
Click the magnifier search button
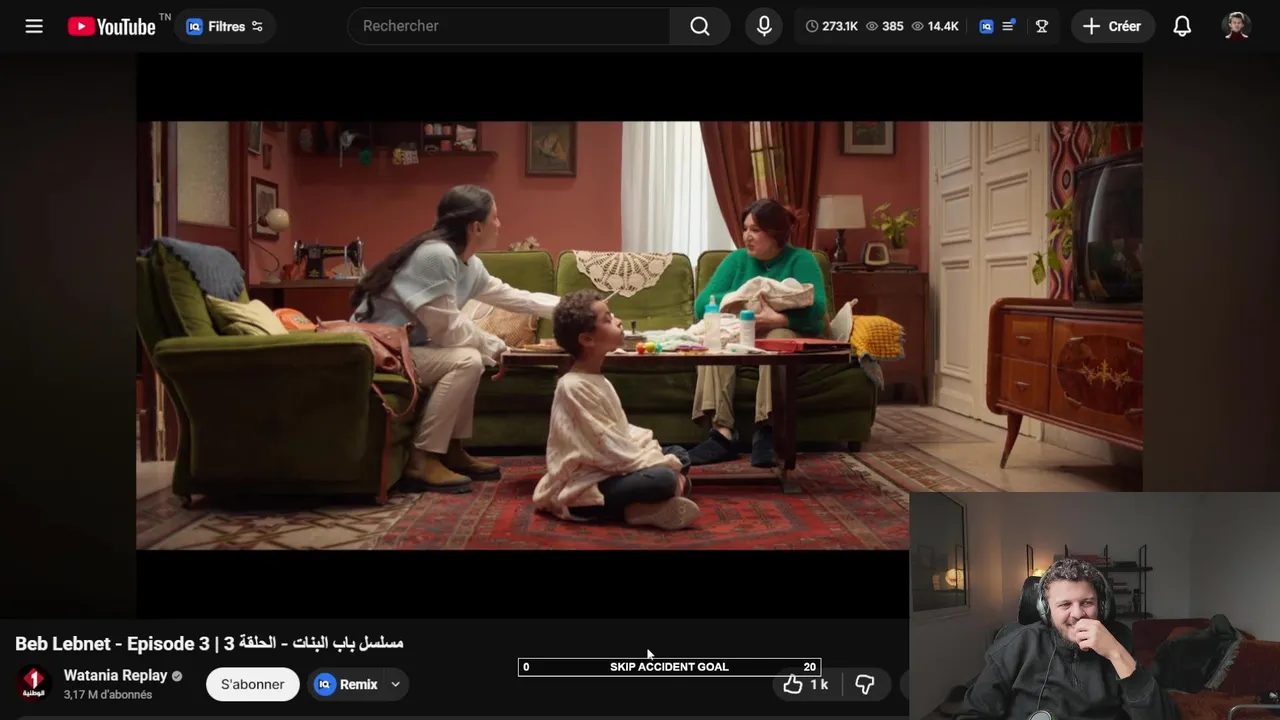(x=700, y=26)
